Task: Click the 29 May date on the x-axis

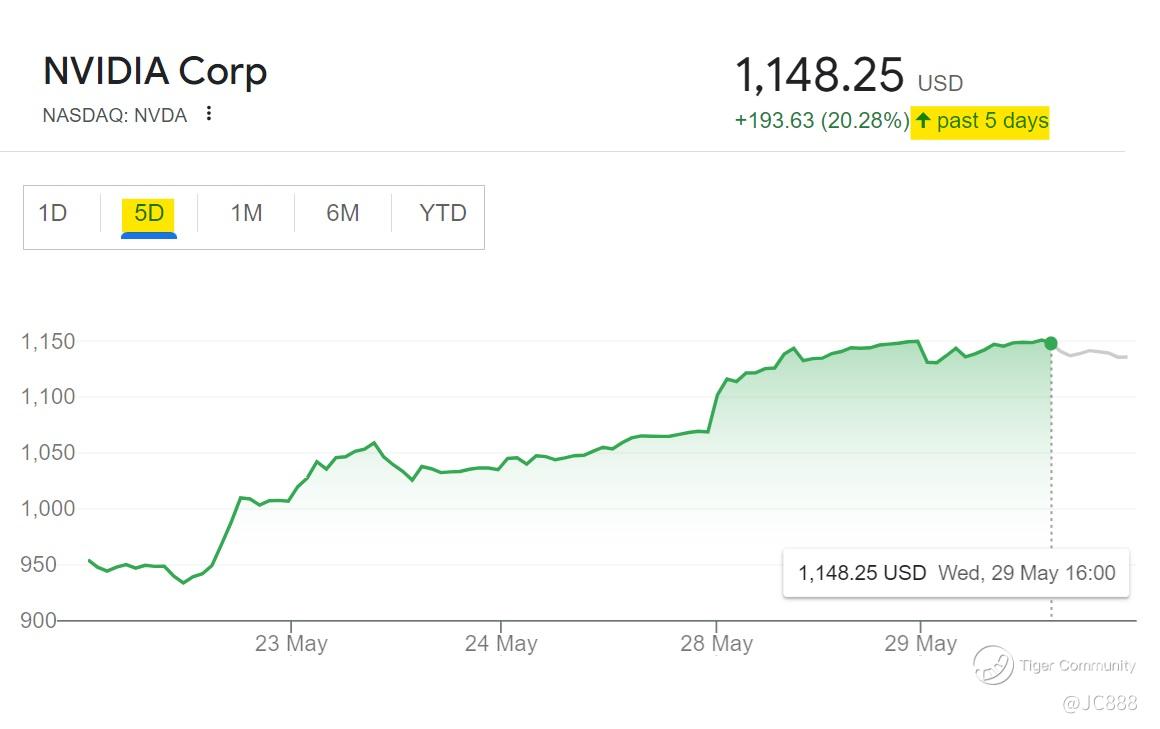Action: coord(920,643)
